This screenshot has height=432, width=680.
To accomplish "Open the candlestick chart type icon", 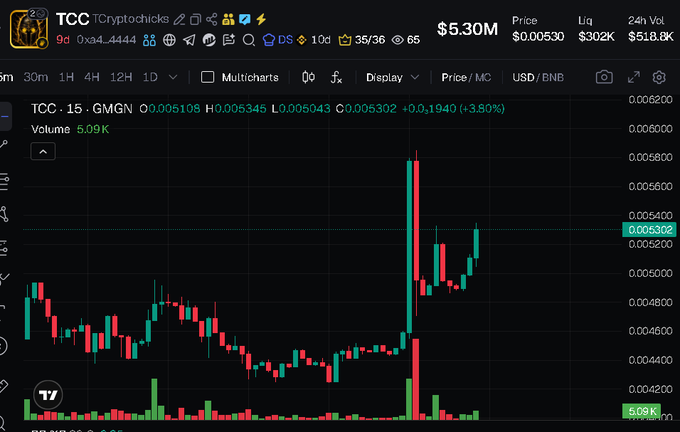I will tap(308, 77).
